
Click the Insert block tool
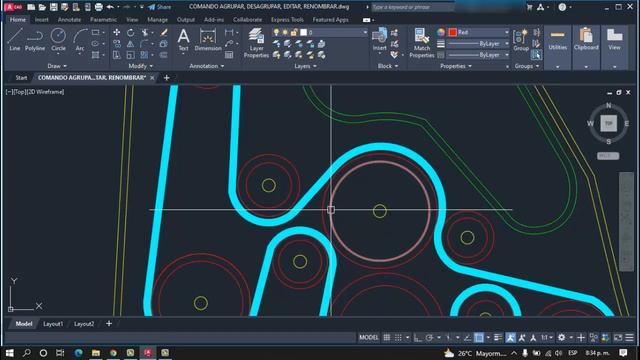379,40
